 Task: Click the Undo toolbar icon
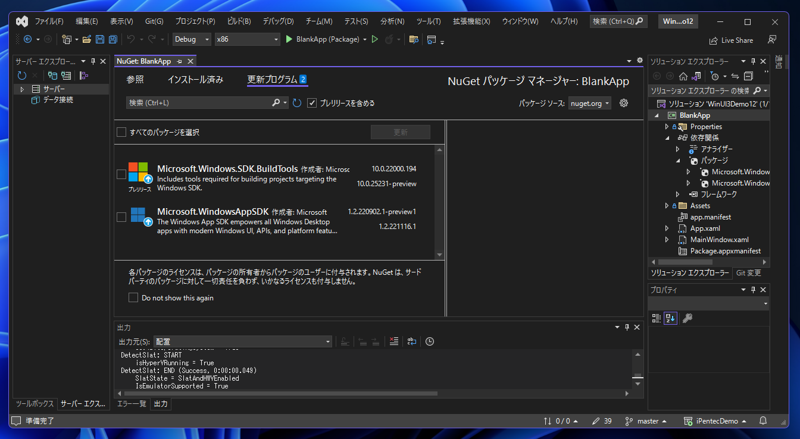click(x=131, y=39)
